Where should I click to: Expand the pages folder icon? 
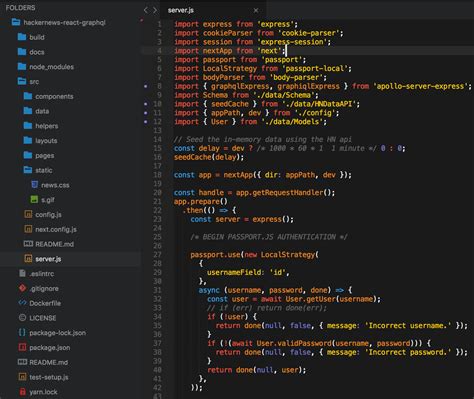[x=28, y=155]
